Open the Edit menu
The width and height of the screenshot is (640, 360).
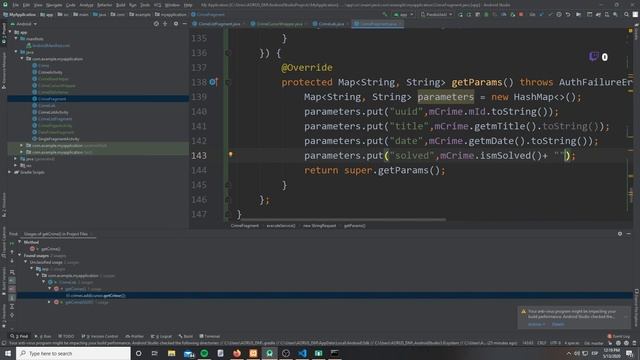tap(27, 5)
